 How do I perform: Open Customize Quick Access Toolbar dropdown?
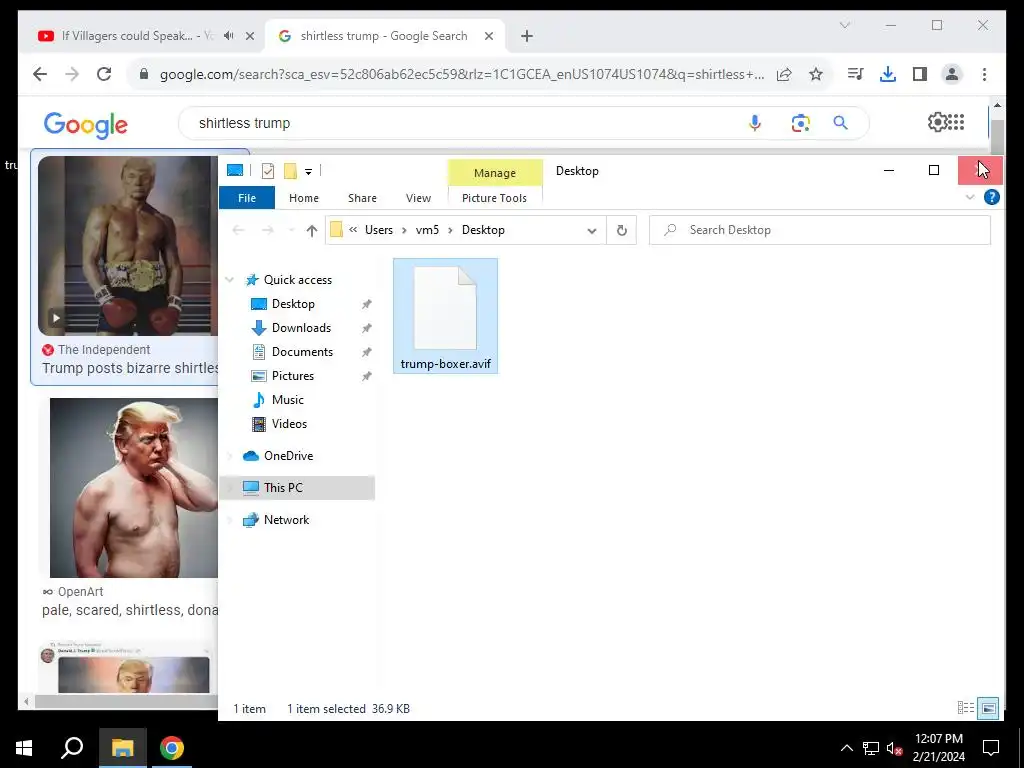pyautogui.click(x=308, y=172)
